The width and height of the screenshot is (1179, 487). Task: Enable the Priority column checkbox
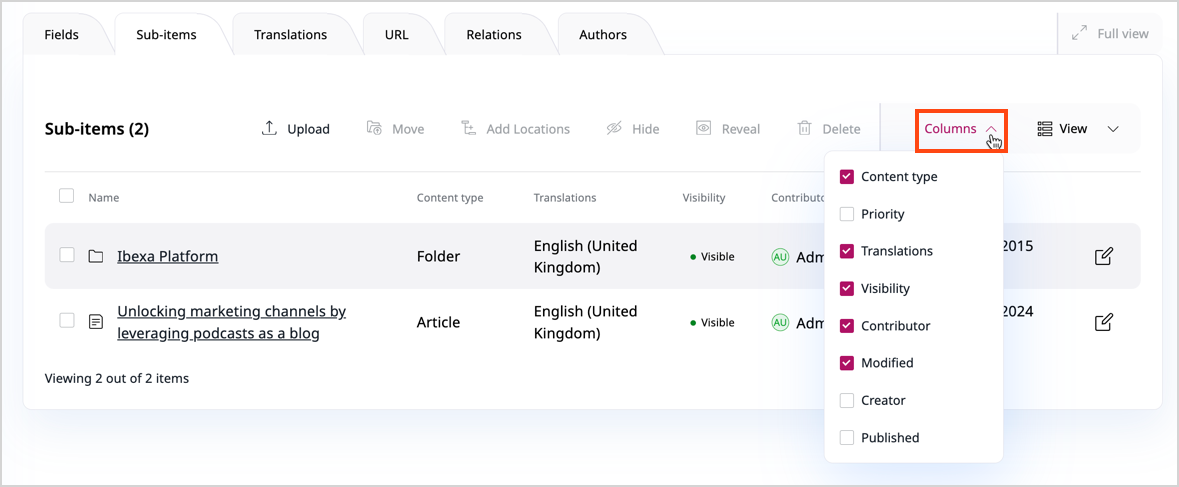tap(847, 214)
